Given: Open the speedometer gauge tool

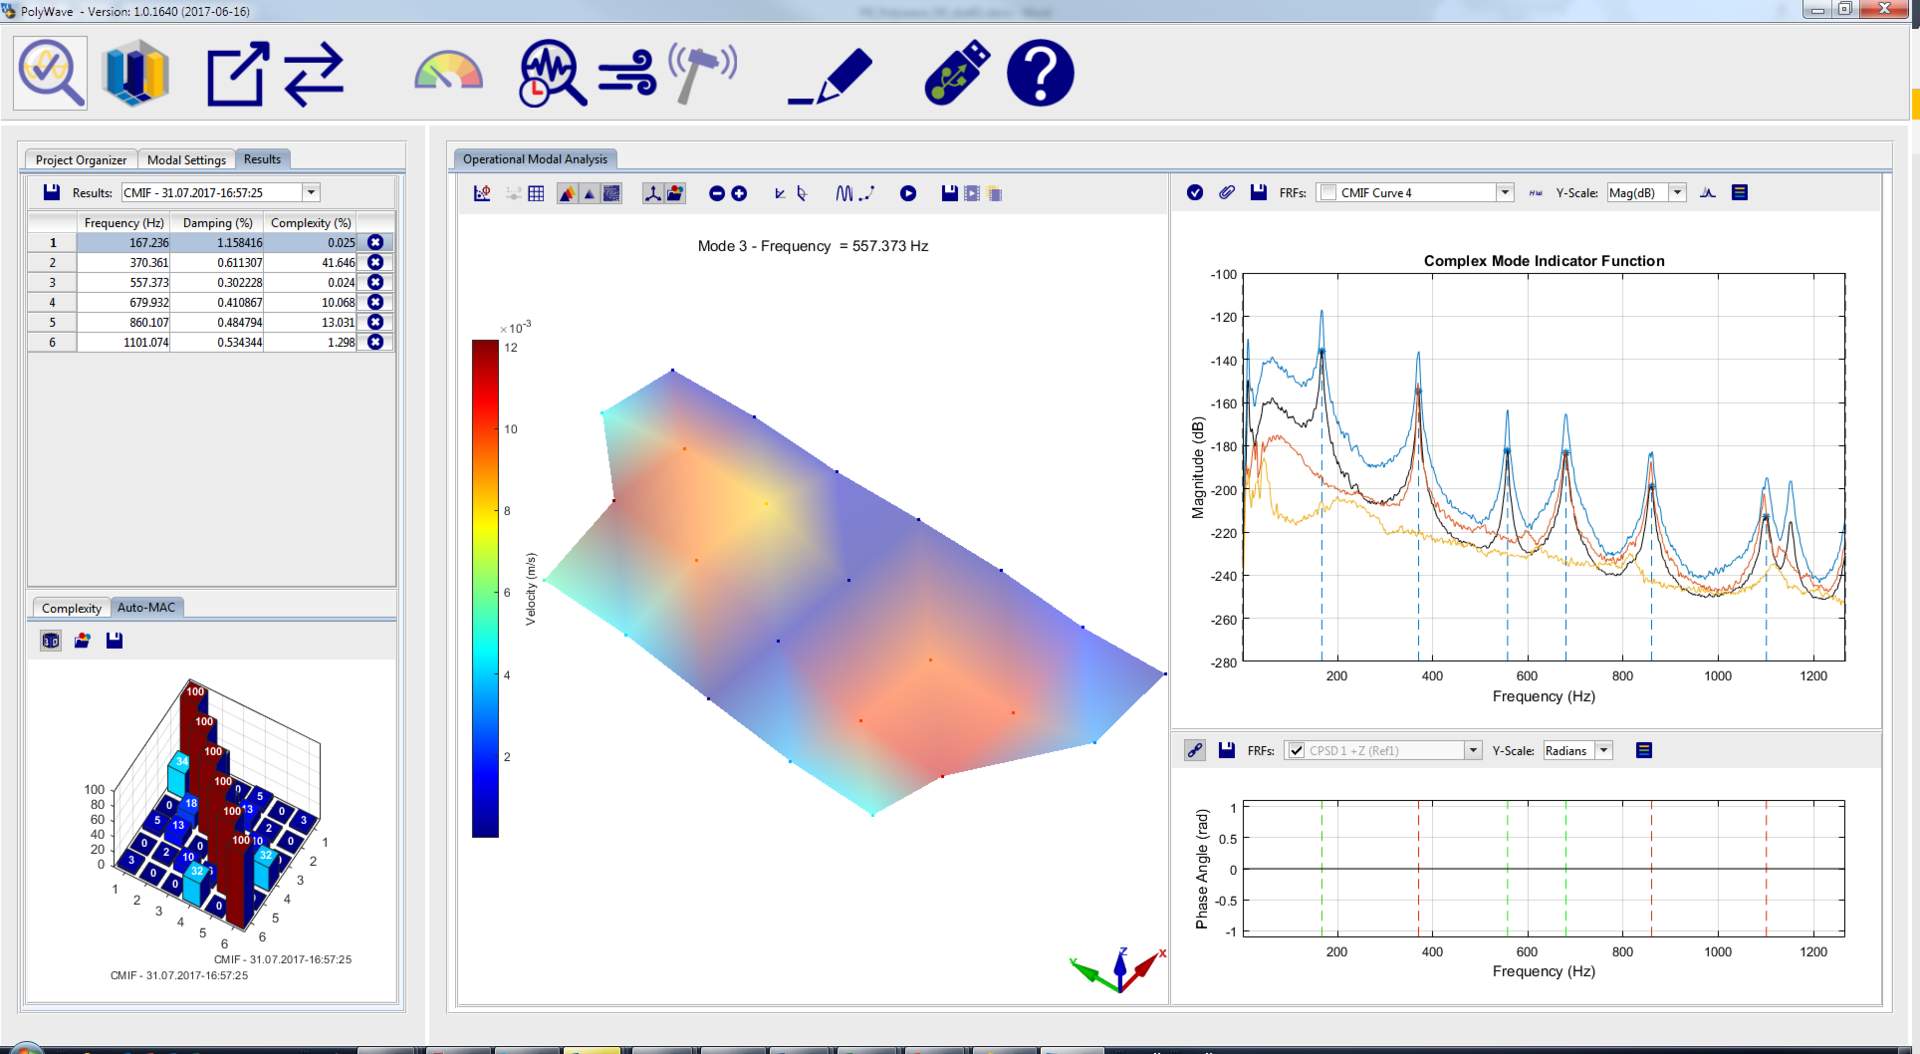Looking at the screenshot, I should pyautogui.click(x=448, y=73).
